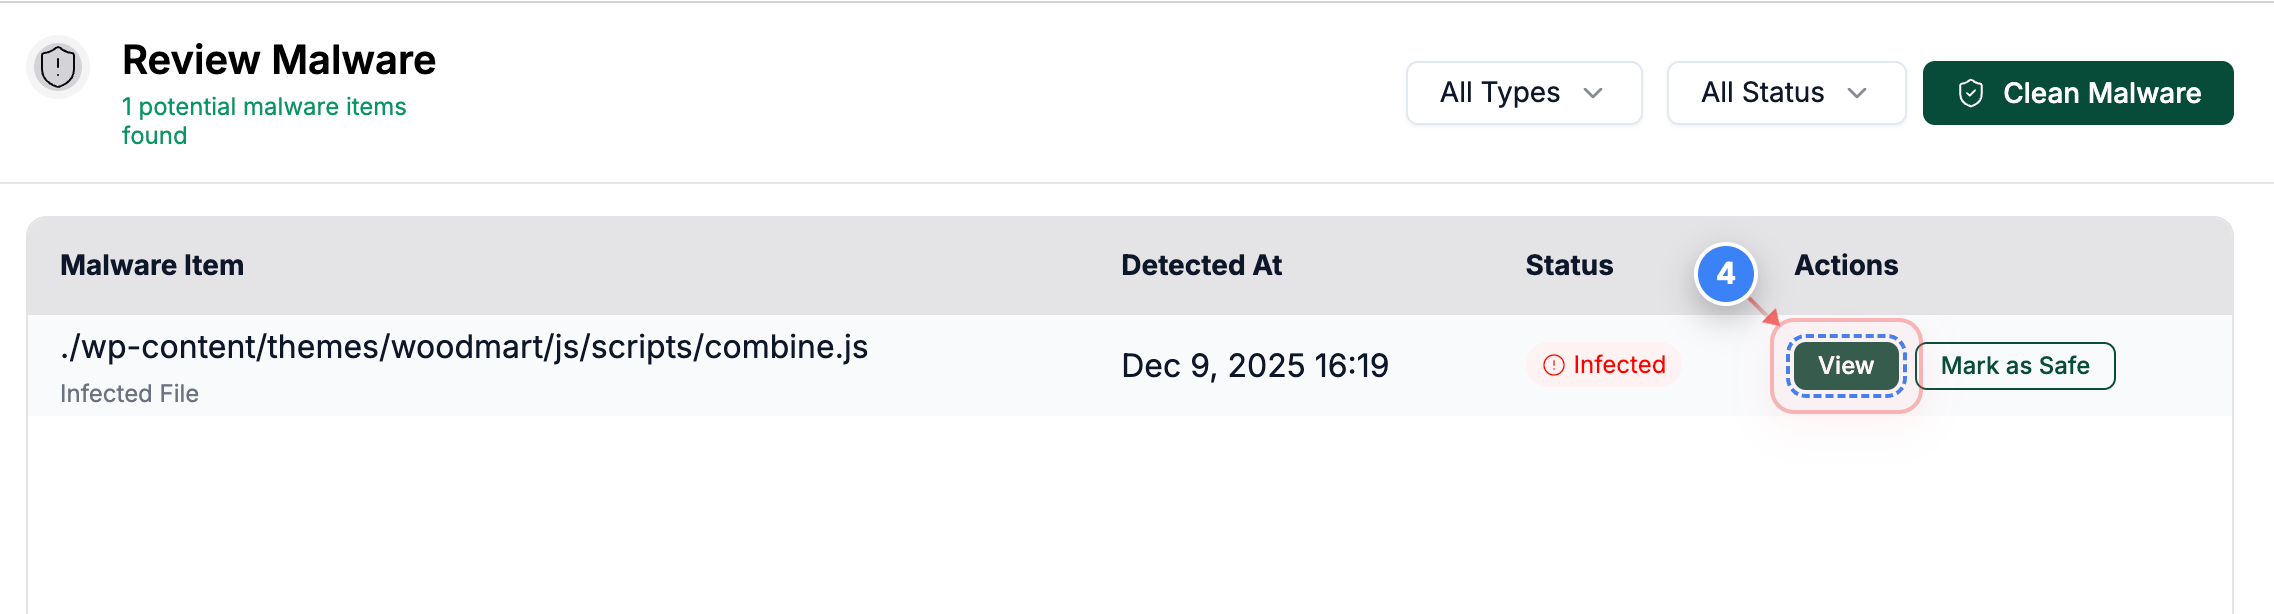Image resolution: width=2274 pixels, height=614 pixels.
Task: Select the Malware Item column header
Action: click(x=151, y=265)
